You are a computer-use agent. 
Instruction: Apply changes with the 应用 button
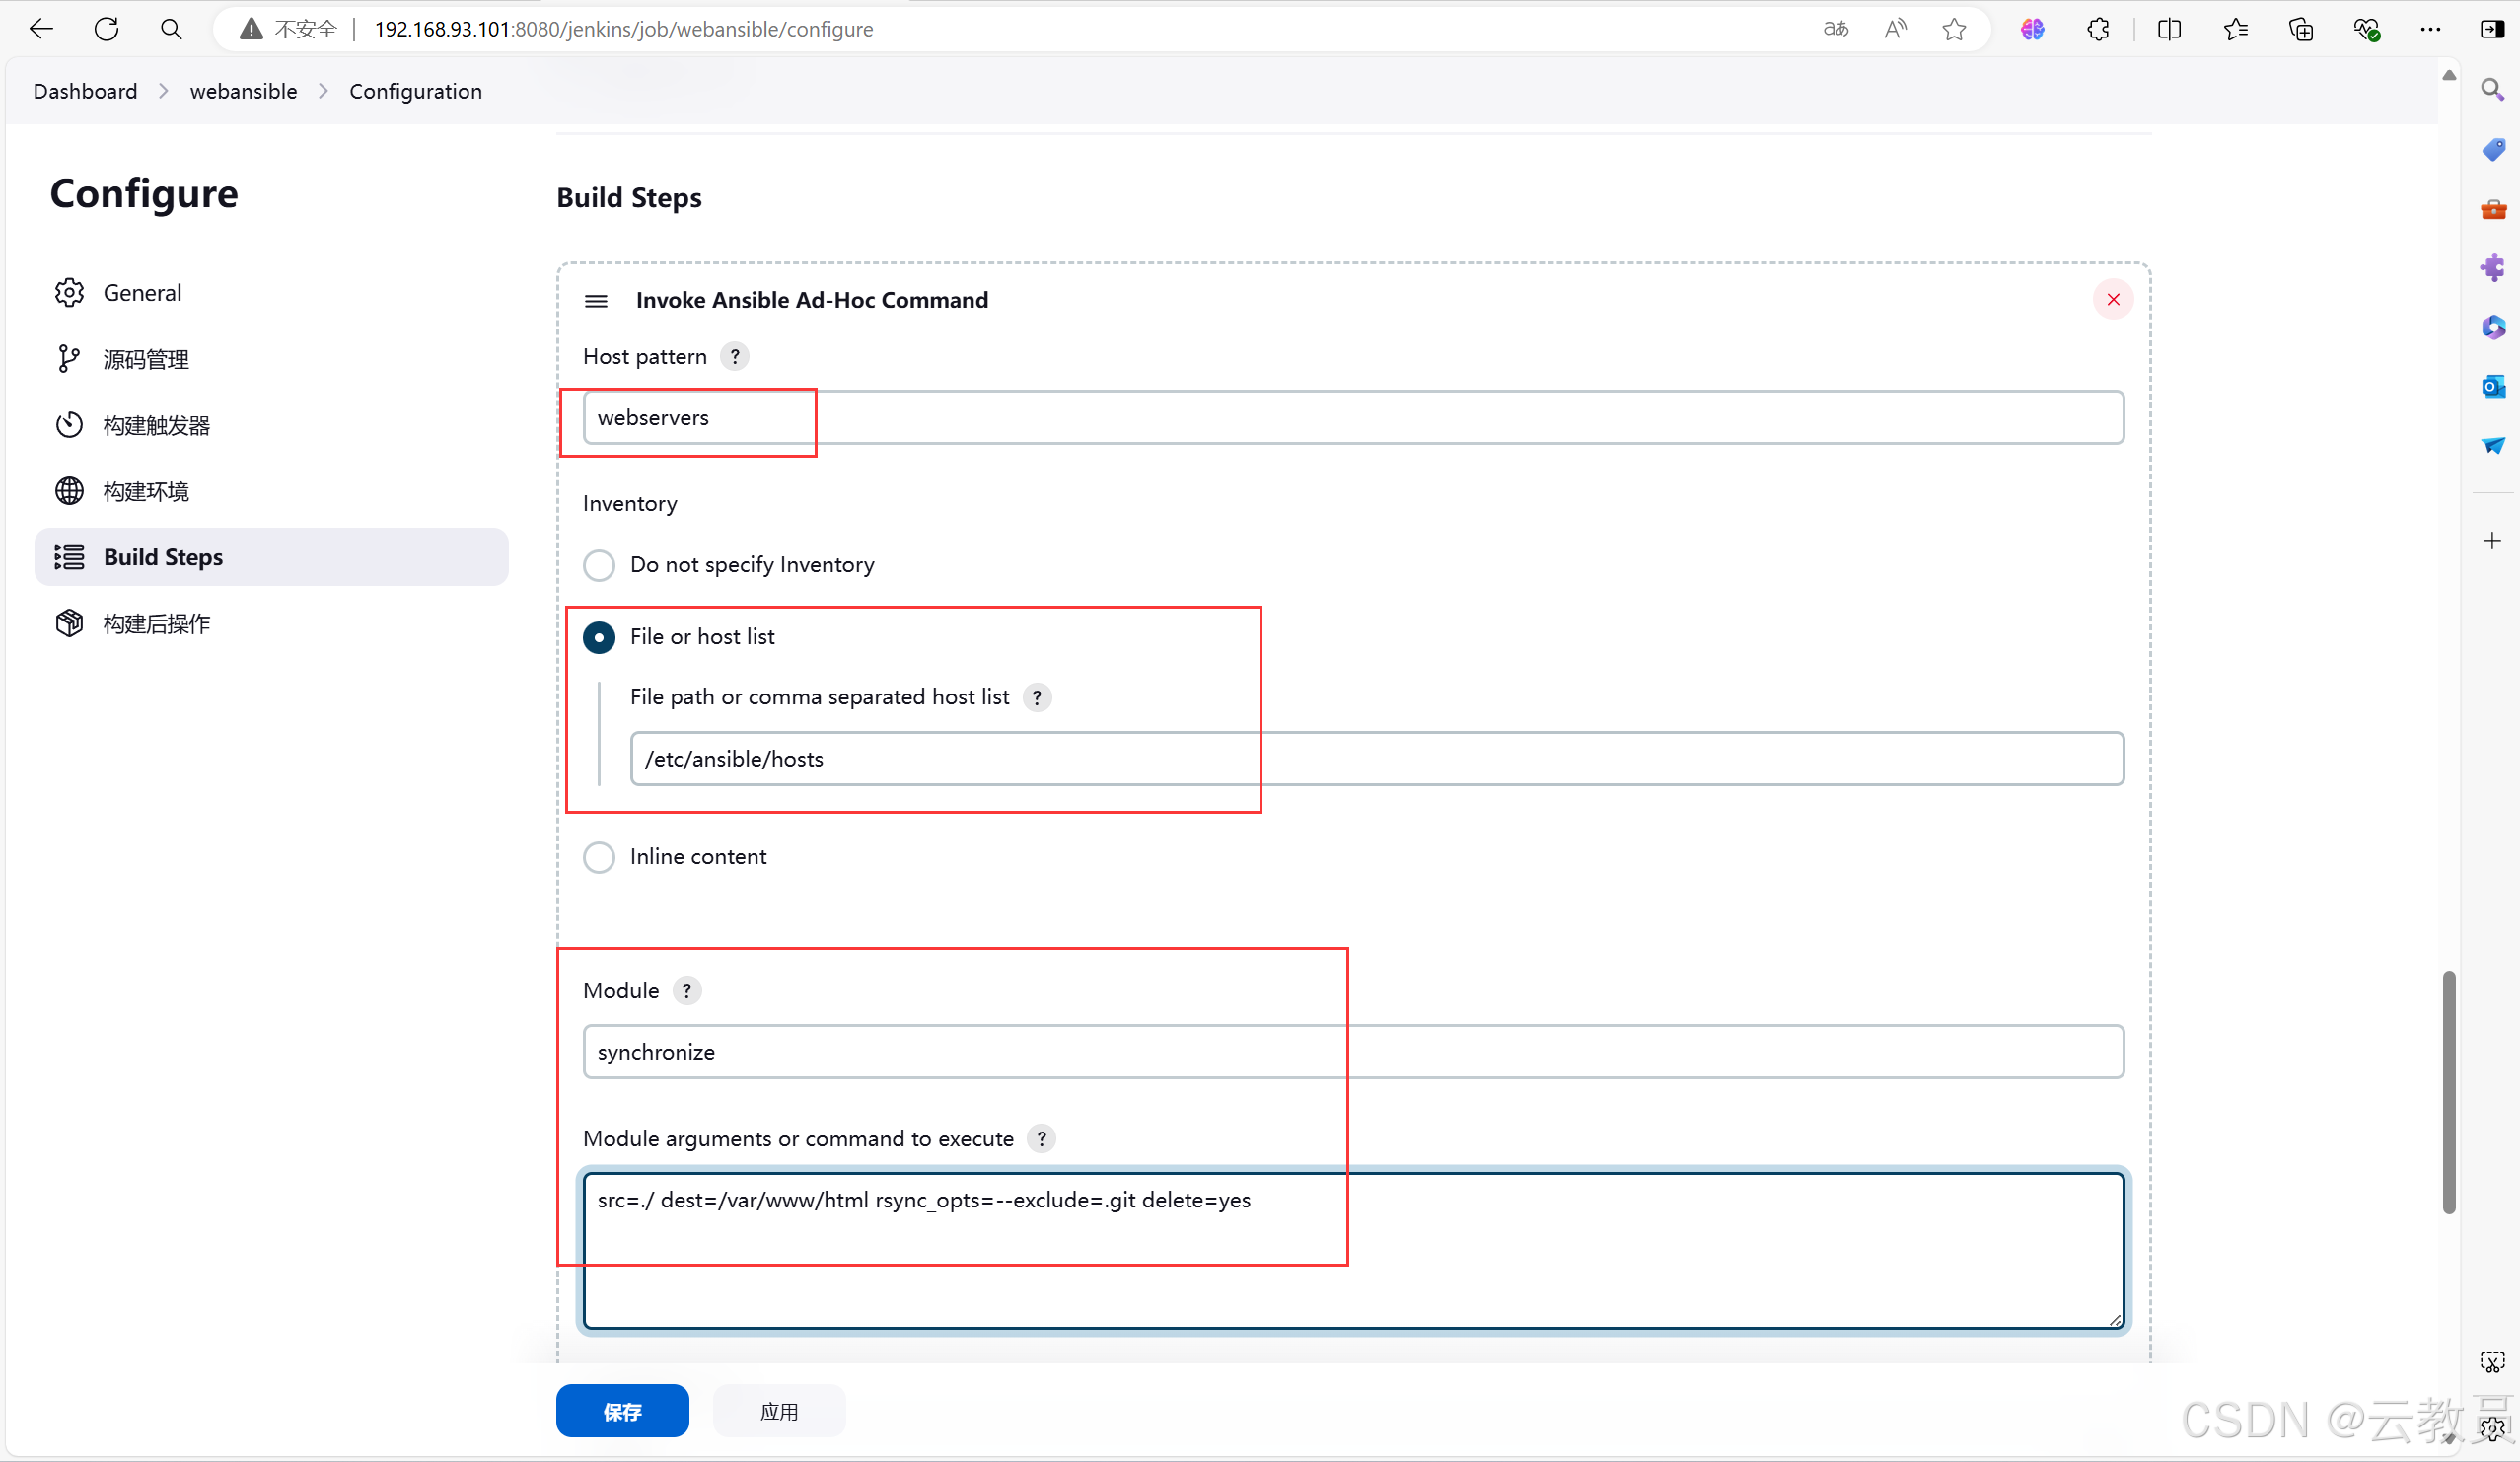(x=779, y=1411)
